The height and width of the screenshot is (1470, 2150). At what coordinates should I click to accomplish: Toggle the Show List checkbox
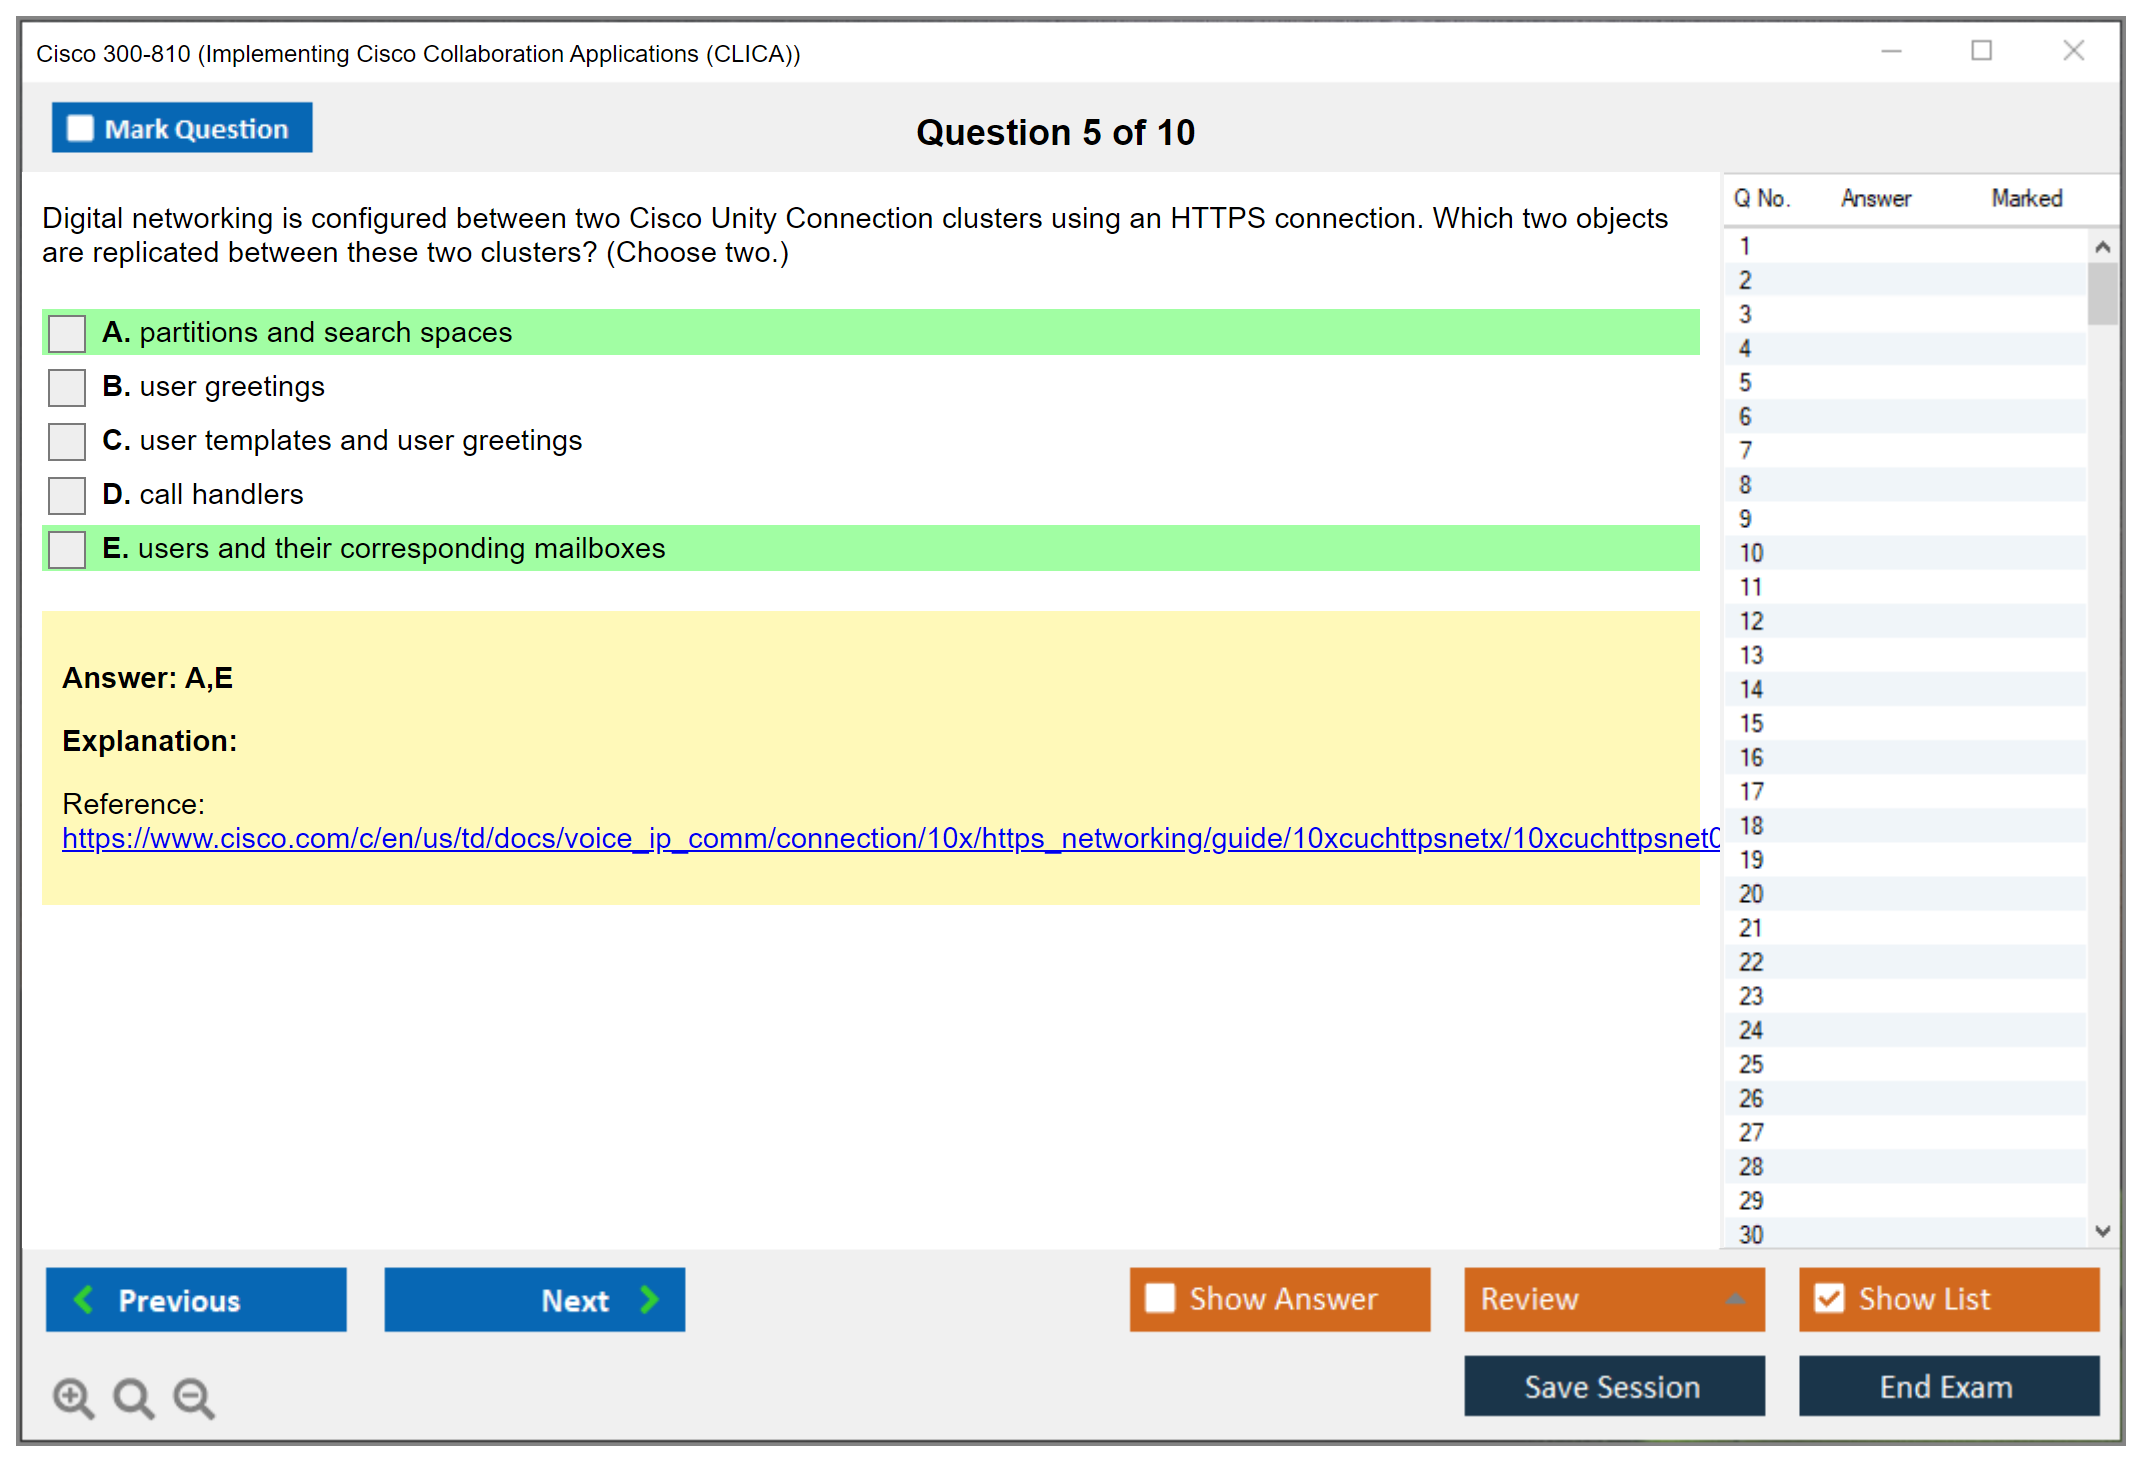coord(1829,1298)
